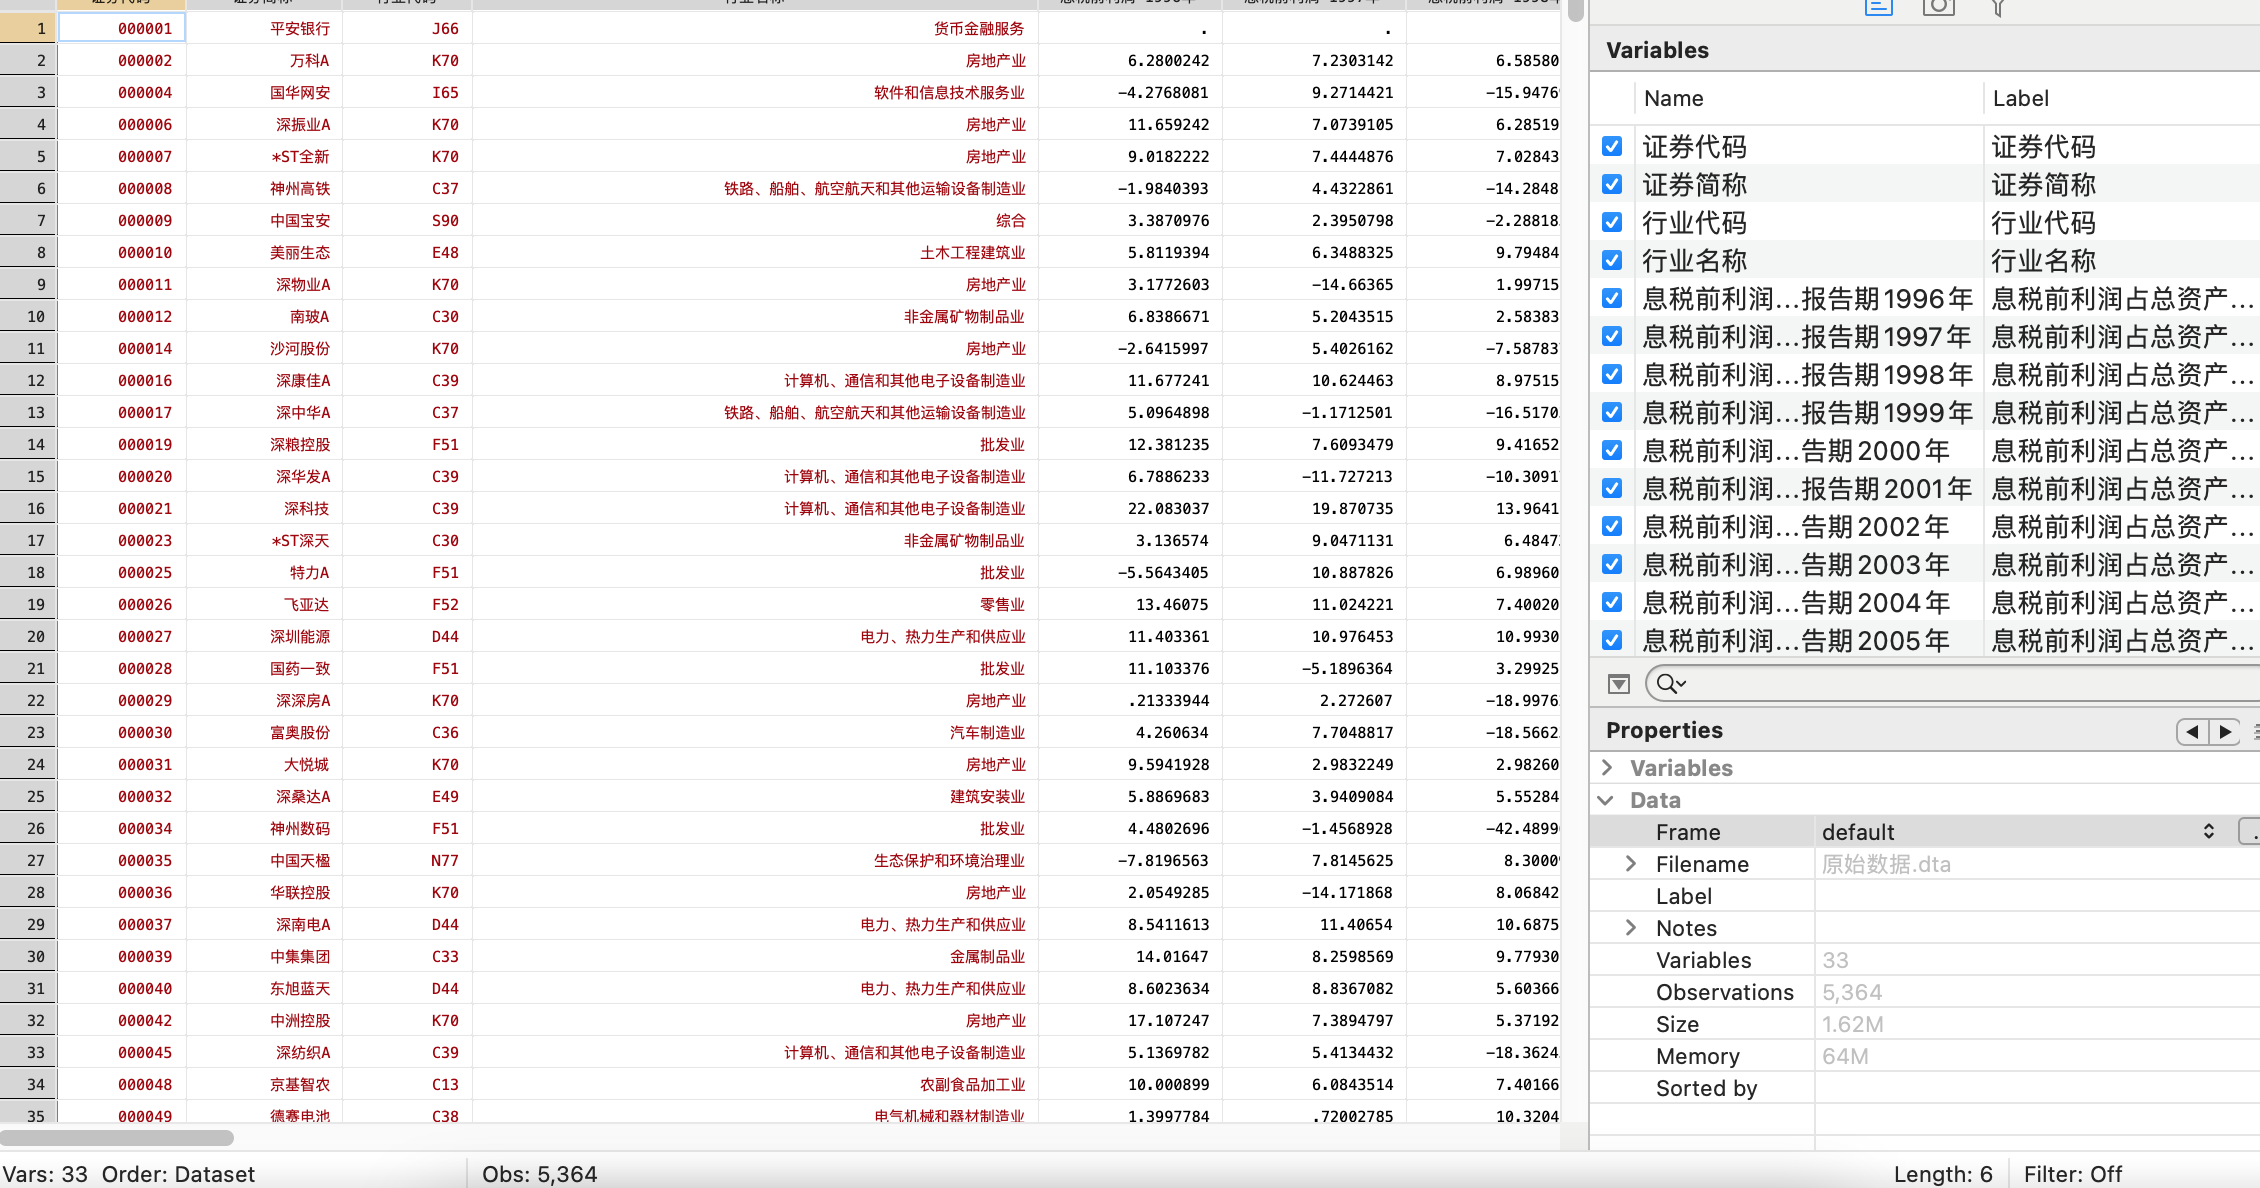Image resolution: width=2260 pixels, height=1188 pixels.
Task: Click the variables properties toolbar icon
Action: (x=1878, y=7)
